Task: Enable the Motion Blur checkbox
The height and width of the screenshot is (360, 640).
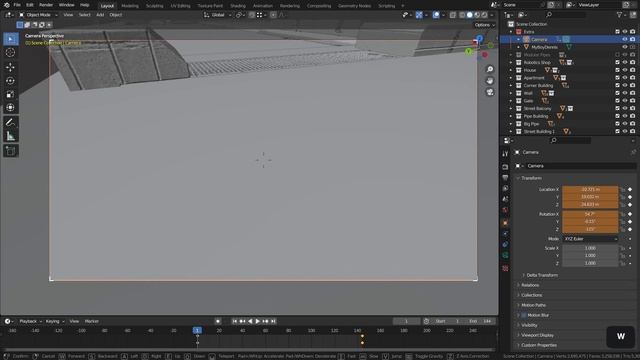Action: point(524,315)
